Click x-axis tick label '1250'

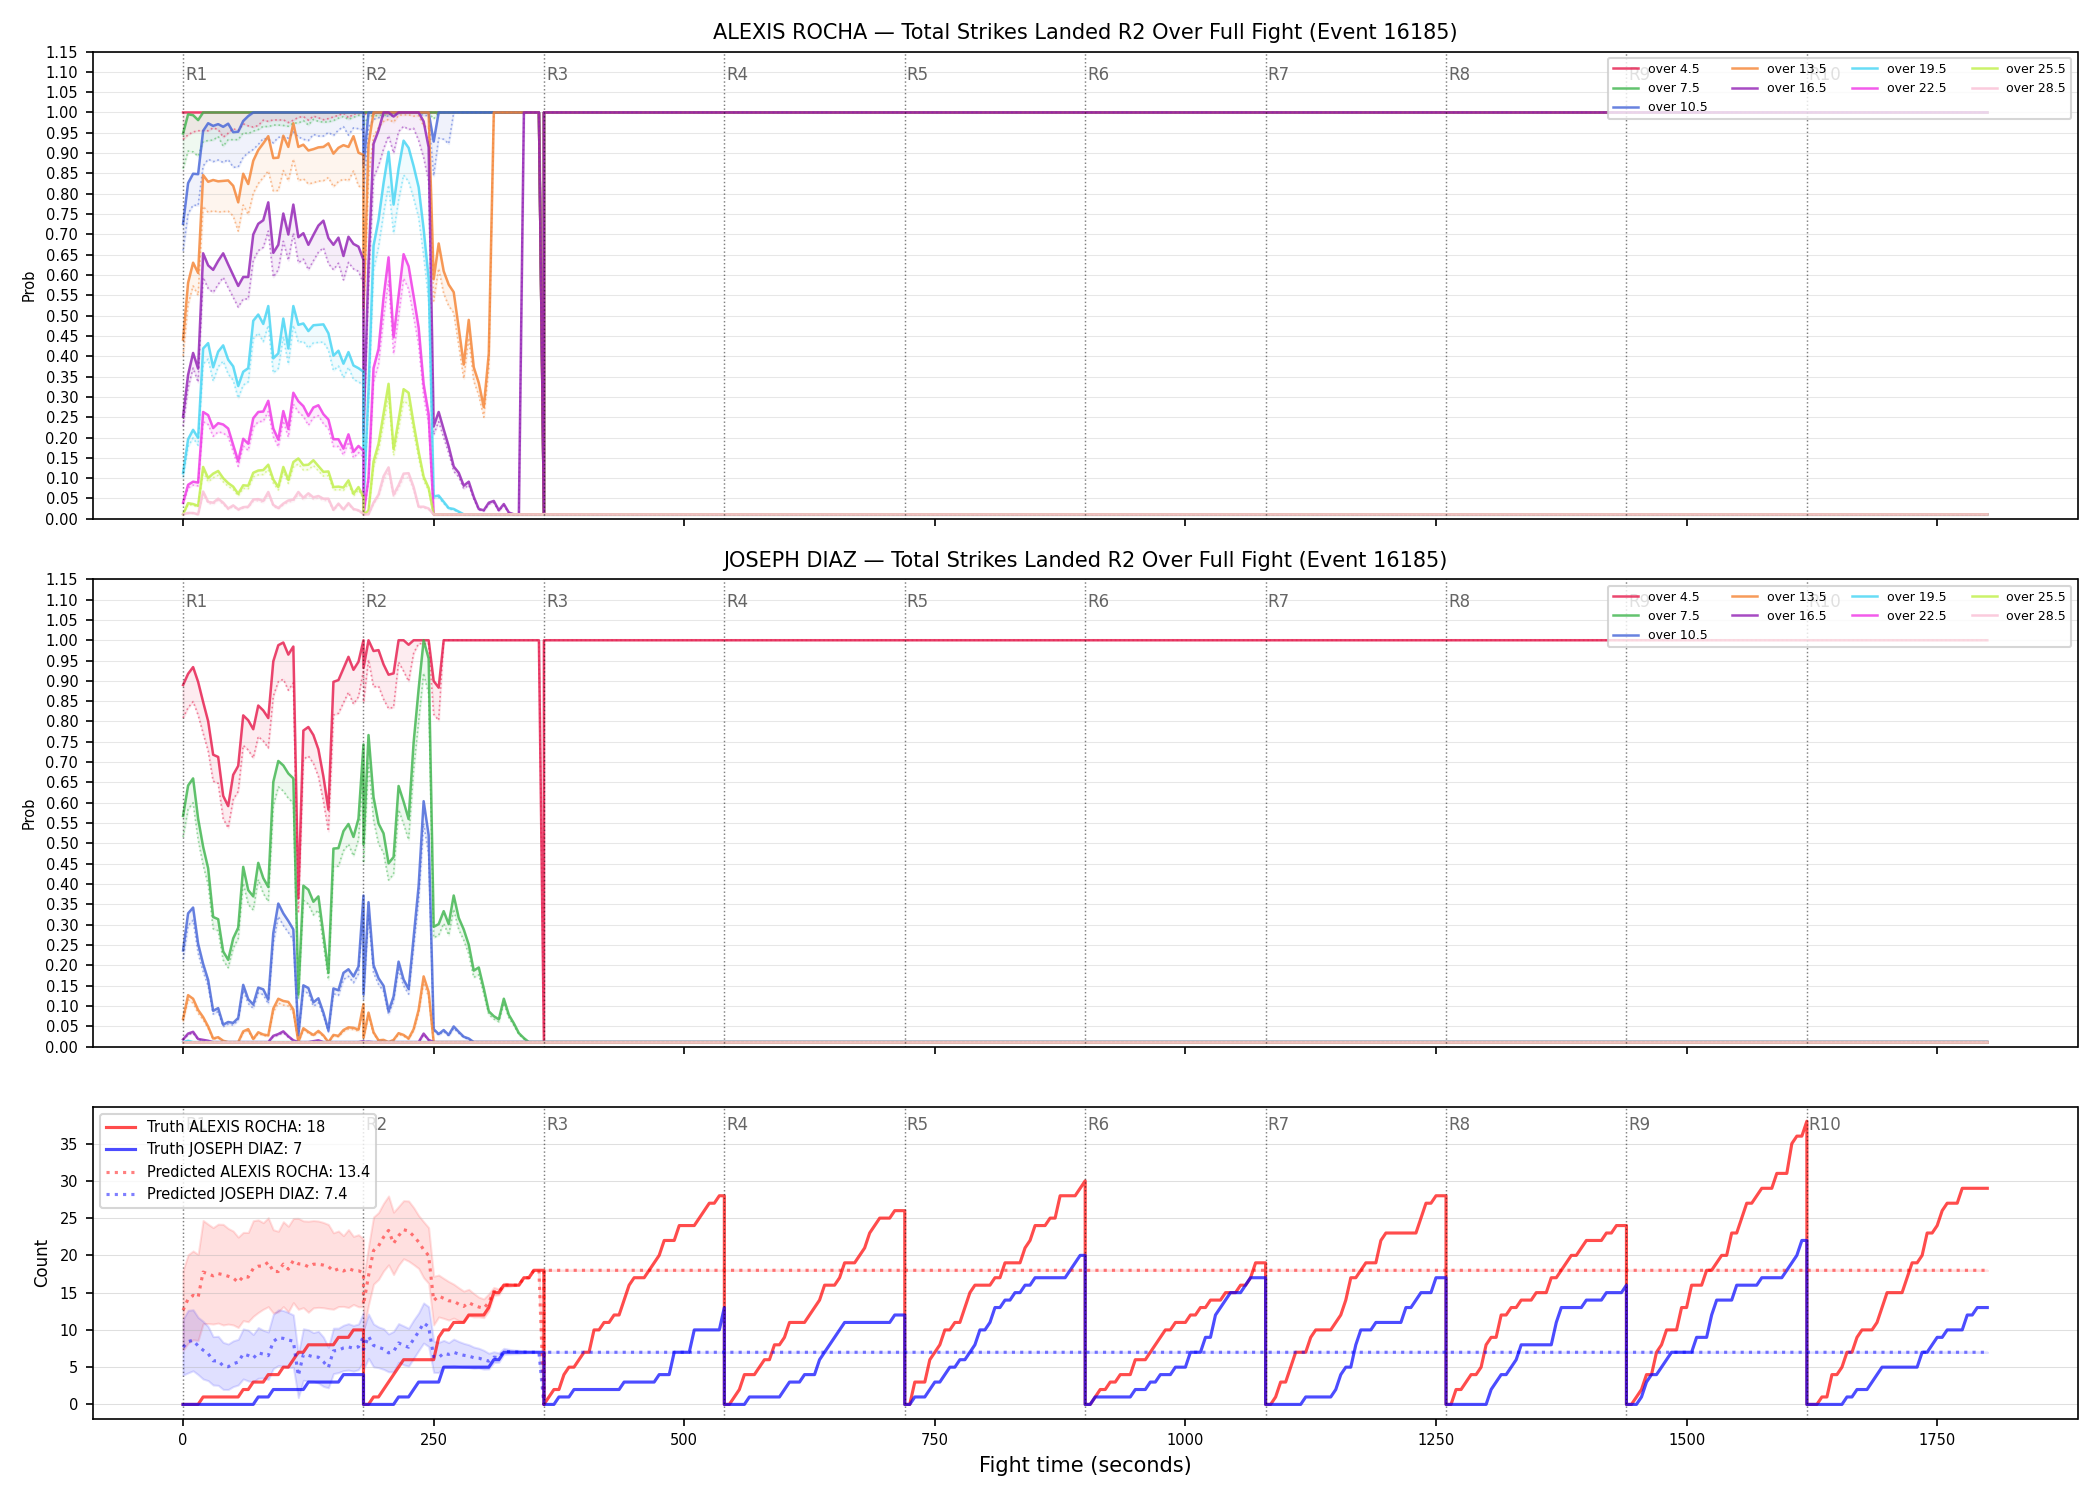click(1436, 1440)
